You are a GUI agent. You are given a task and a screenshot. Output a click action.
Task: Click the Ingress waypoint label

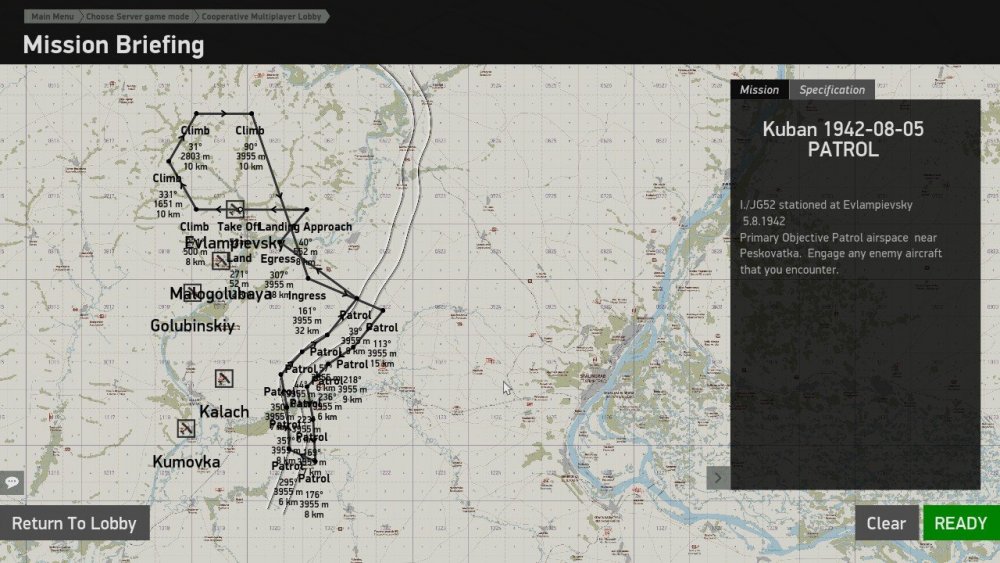(x=307, y=296)
